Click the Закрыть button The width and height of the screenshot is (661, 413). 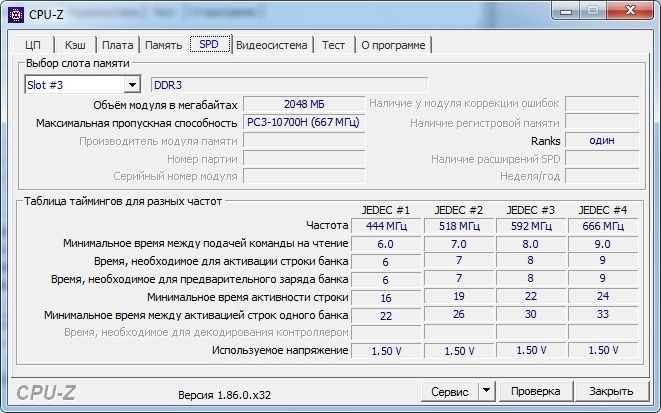click(611, 392)
